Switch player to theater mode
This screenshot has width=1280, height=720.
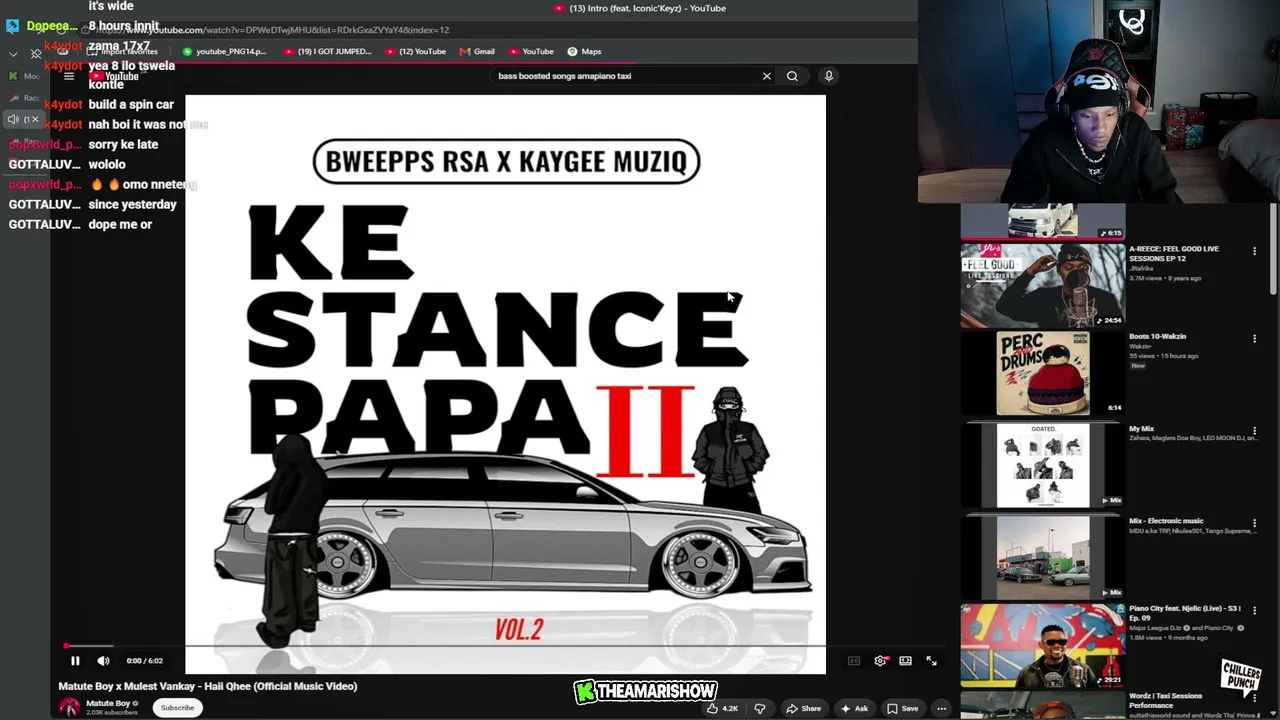click(905, 661)
